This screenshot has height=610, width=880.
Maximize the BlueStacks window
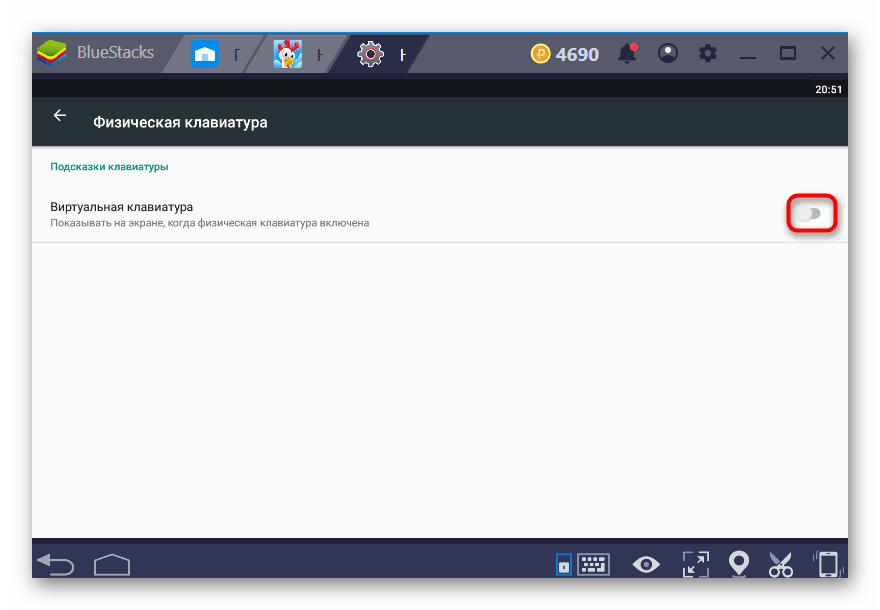(788, 53)
